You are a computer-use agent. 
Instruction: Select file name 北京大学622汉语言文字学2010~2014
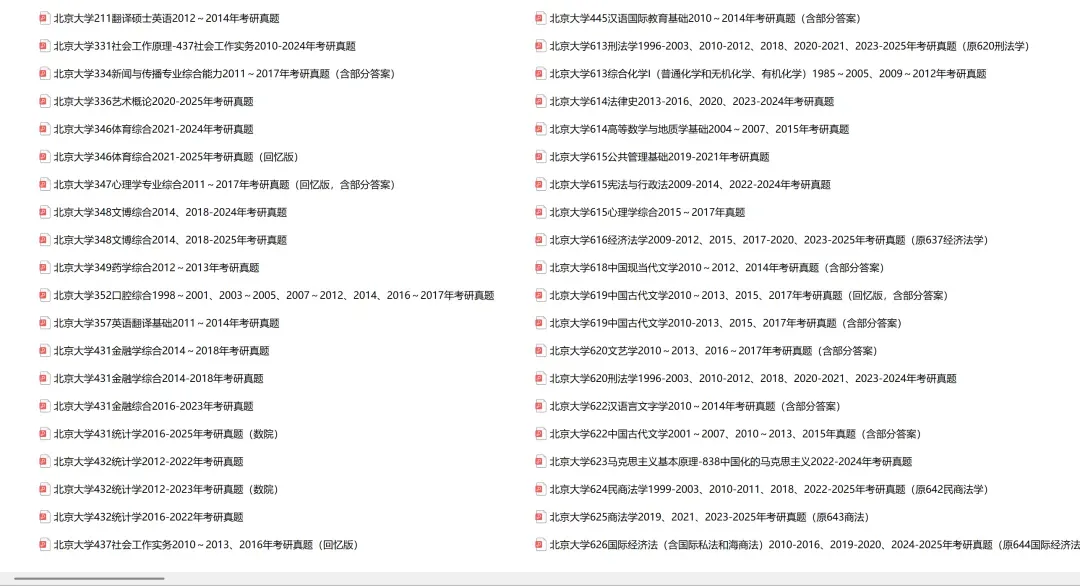[696, 406]
